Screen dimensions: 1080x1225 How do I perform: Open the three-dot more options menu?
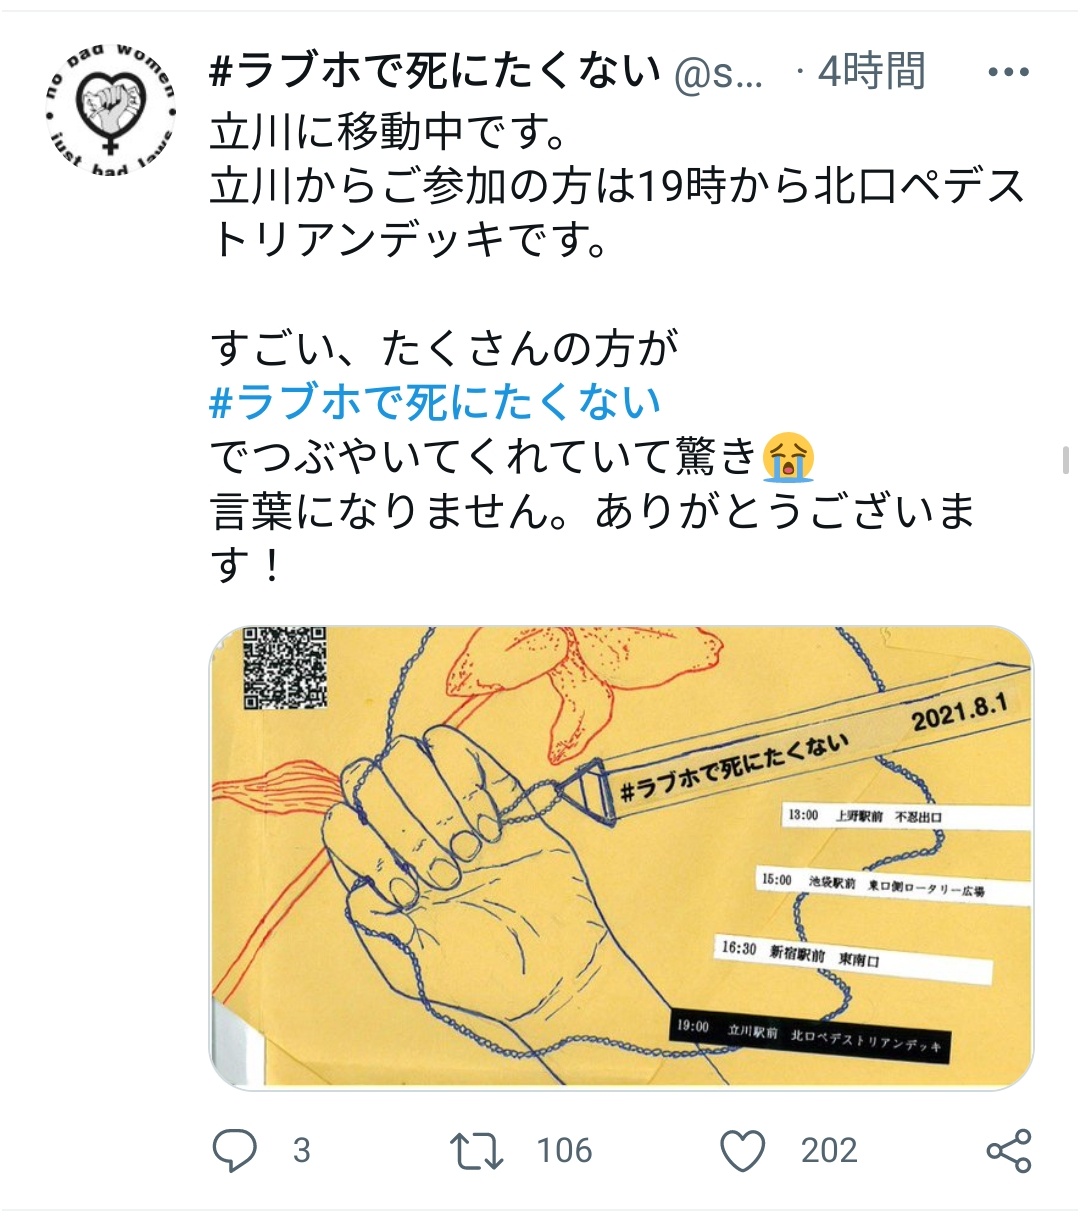tap(1008, 72)
